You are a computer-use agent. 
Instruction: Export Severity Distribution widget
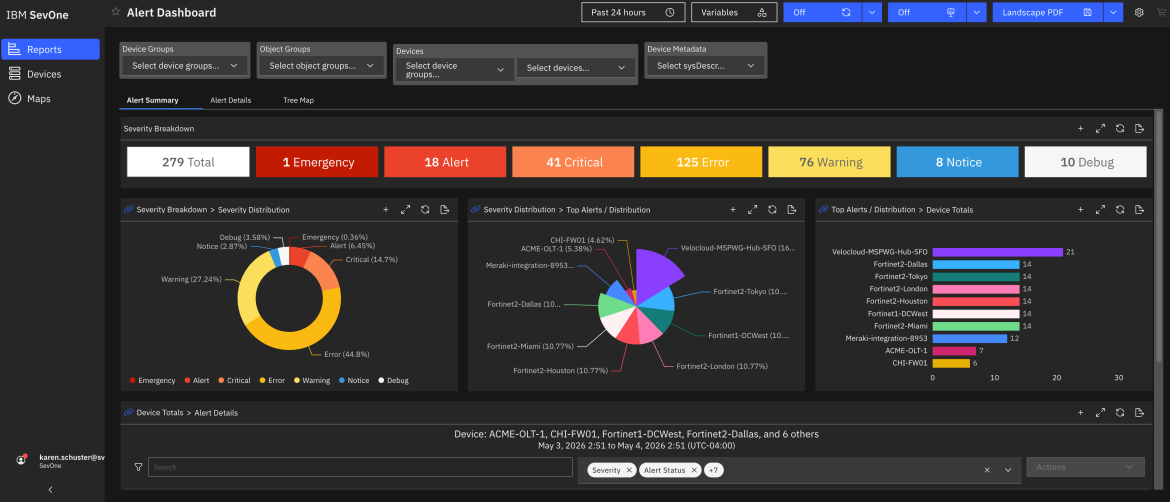pyautogui.click(x=444, y=210)
